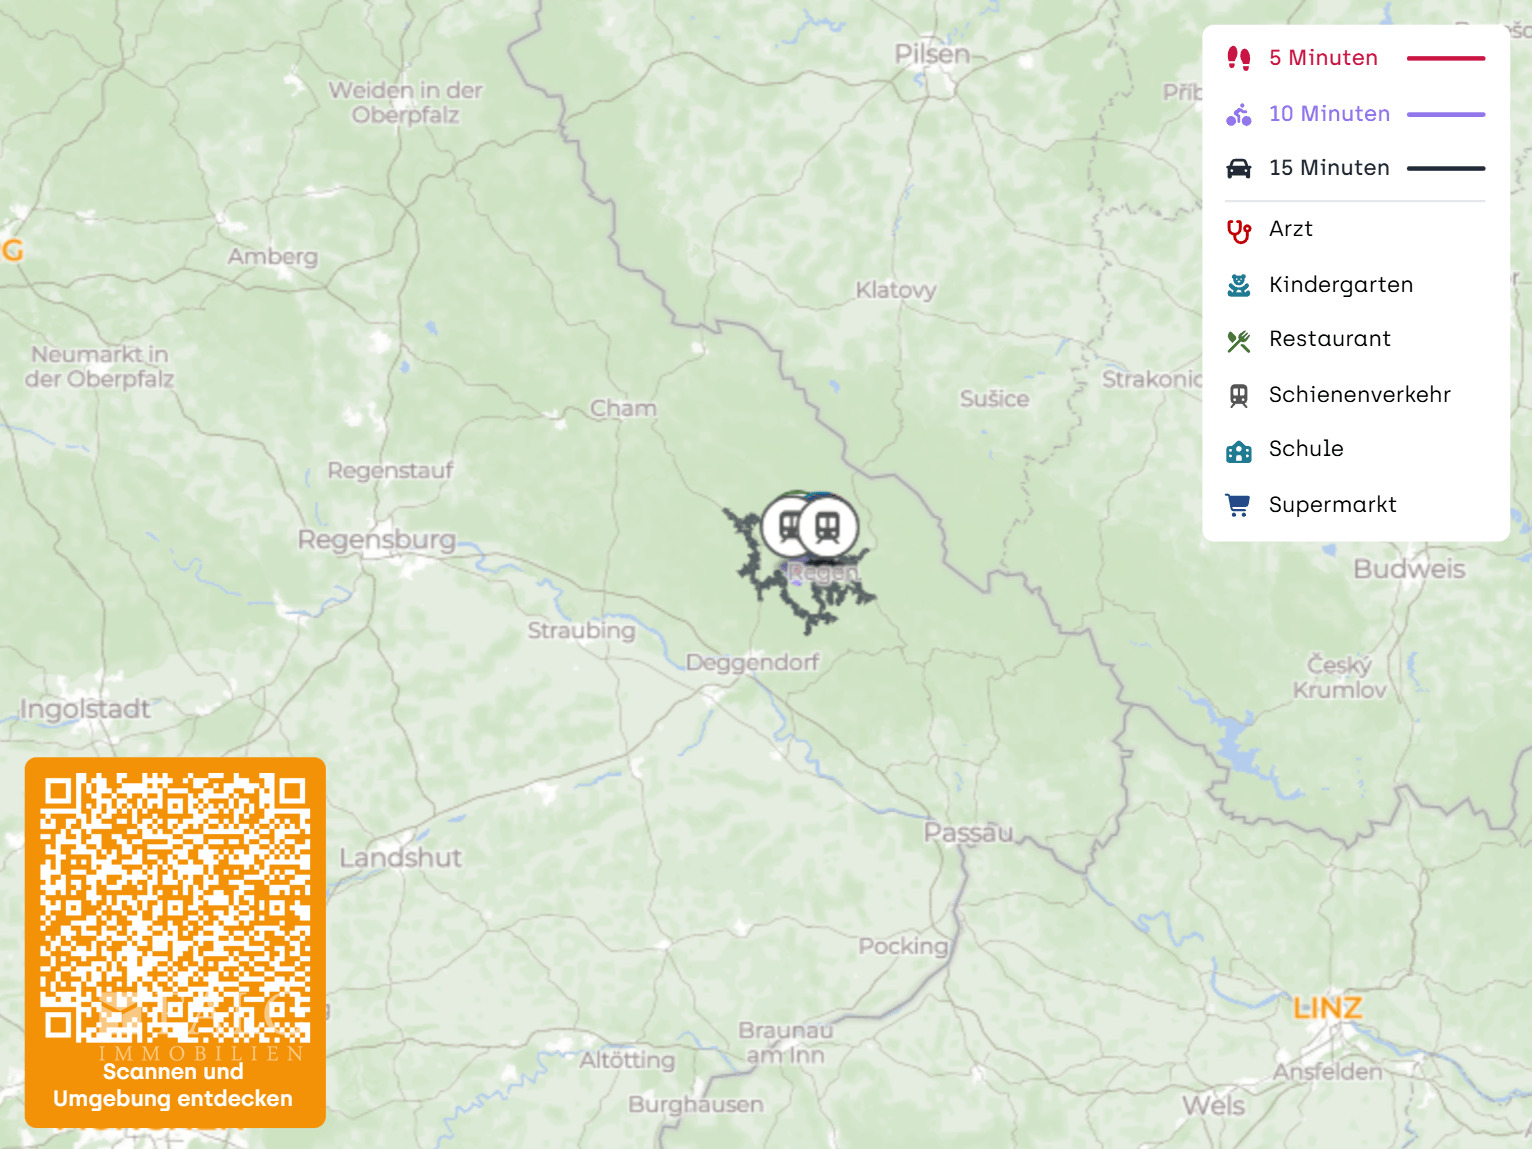Click the Regensburg city label on map
Screen dimensions: 1532x1149
pyautogui.click(x=377, y=540)
